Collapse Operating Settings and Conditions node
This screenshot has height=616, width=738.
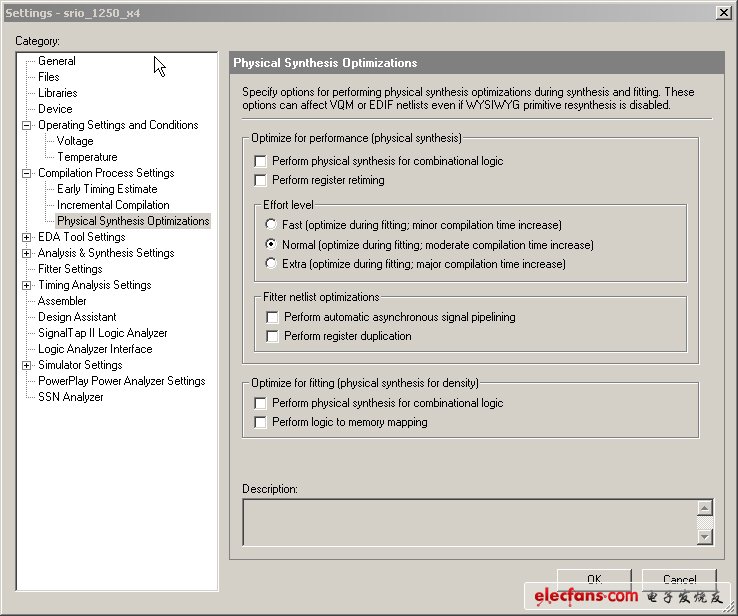[x=27, y=125]
